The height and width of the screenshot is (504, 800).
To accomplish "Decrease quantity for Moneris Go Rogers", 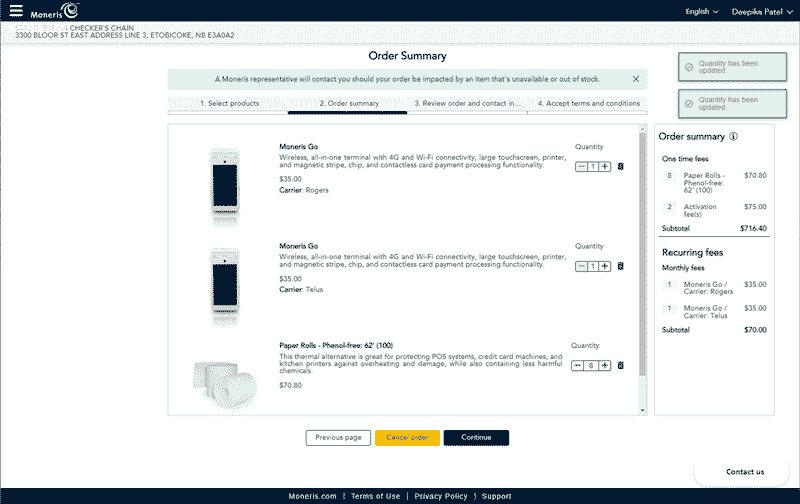I will [581, 167].
